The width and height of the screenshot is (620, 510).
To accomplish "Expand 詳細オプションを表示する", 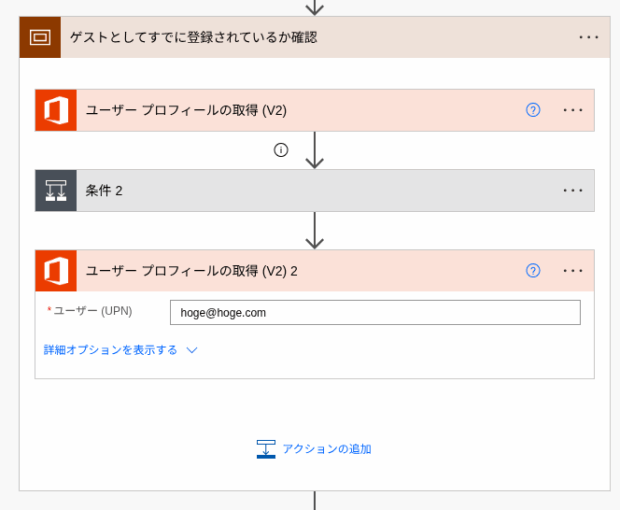I will (x=110, y=350).
